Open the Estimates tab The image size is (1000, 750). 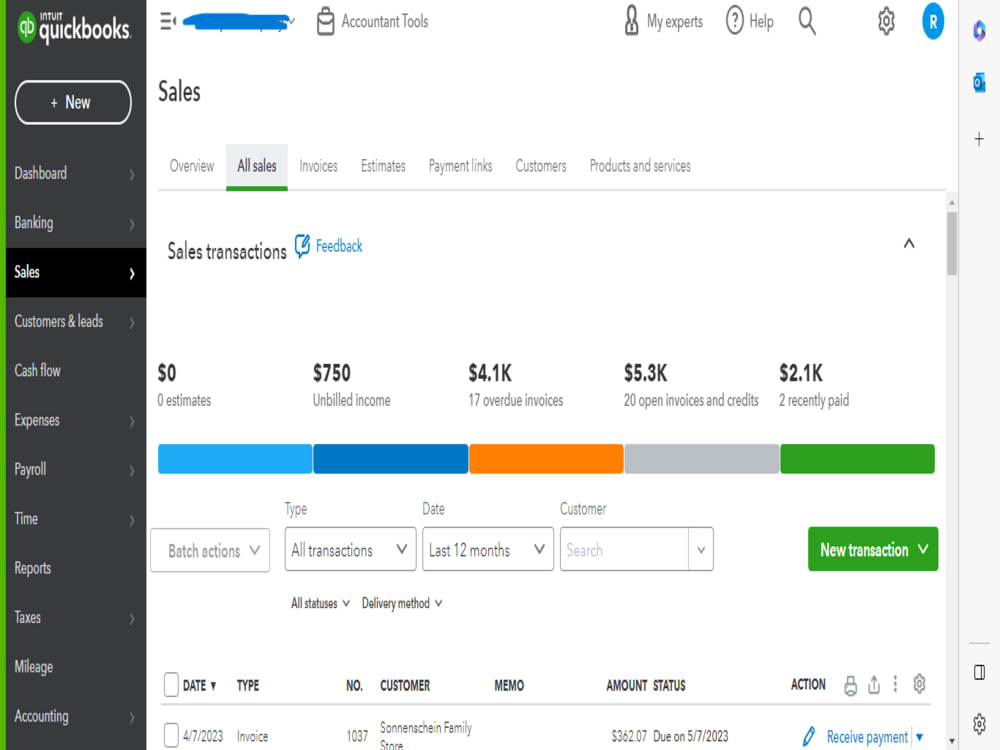[382, 166]
